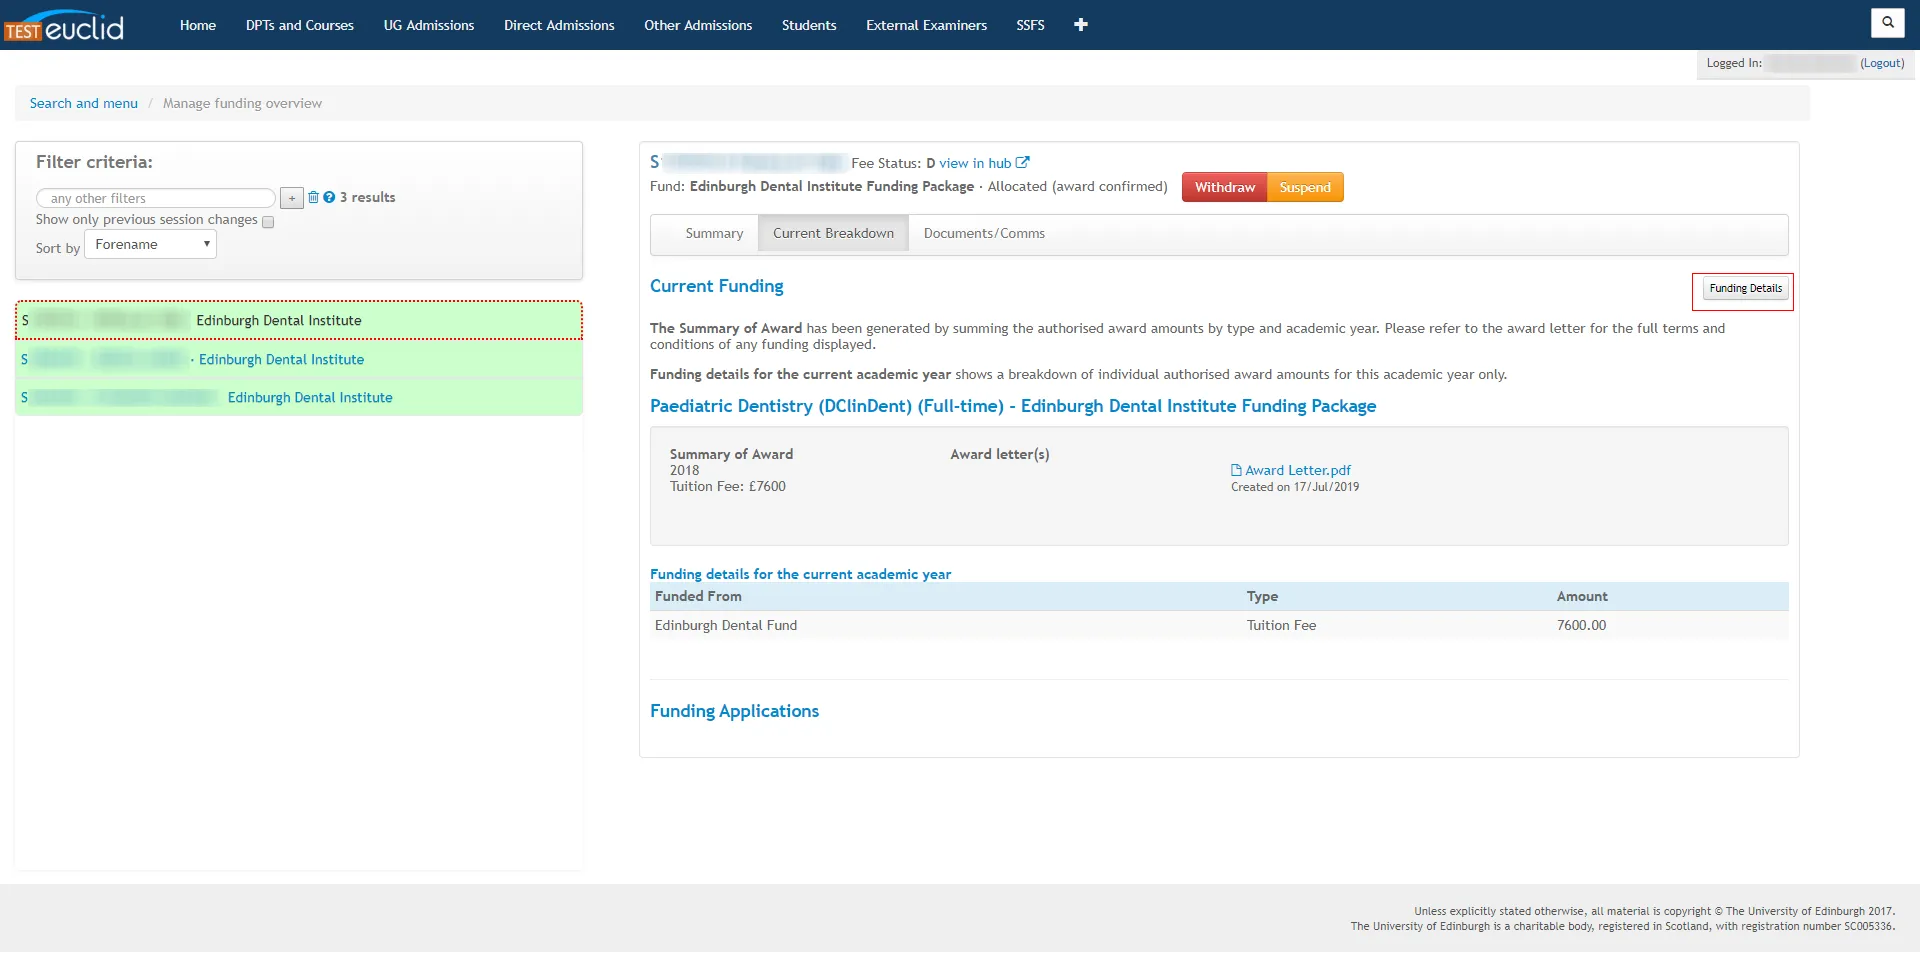This screenshot has height=969, width=1920.
Task: Open the Documents/Comms tab
Action: click(982, 233)
